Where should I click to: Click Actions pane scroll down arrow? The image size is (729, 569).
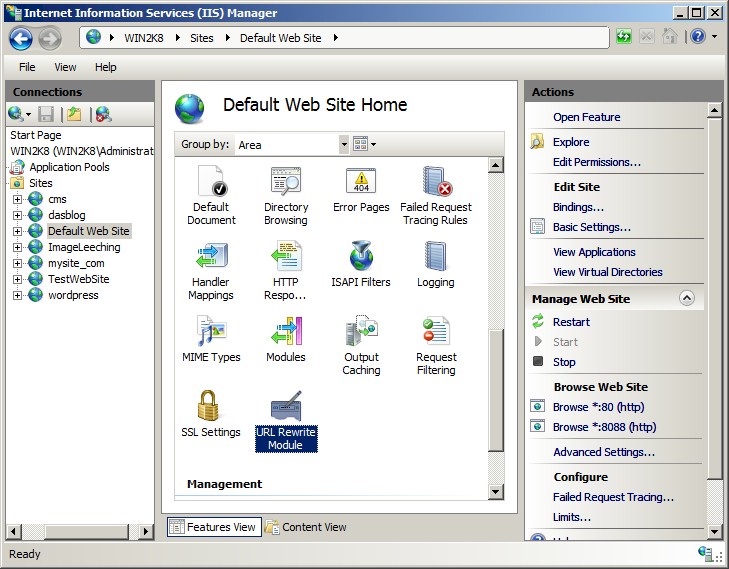[714, 531]
